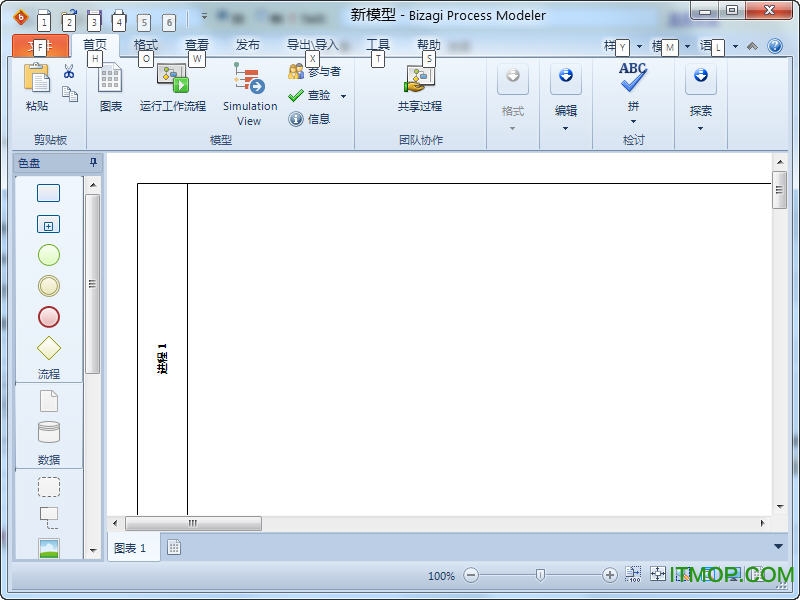Expand the 编辑 (Edit) group
This screenshot has width=800, height=600.
565,98
